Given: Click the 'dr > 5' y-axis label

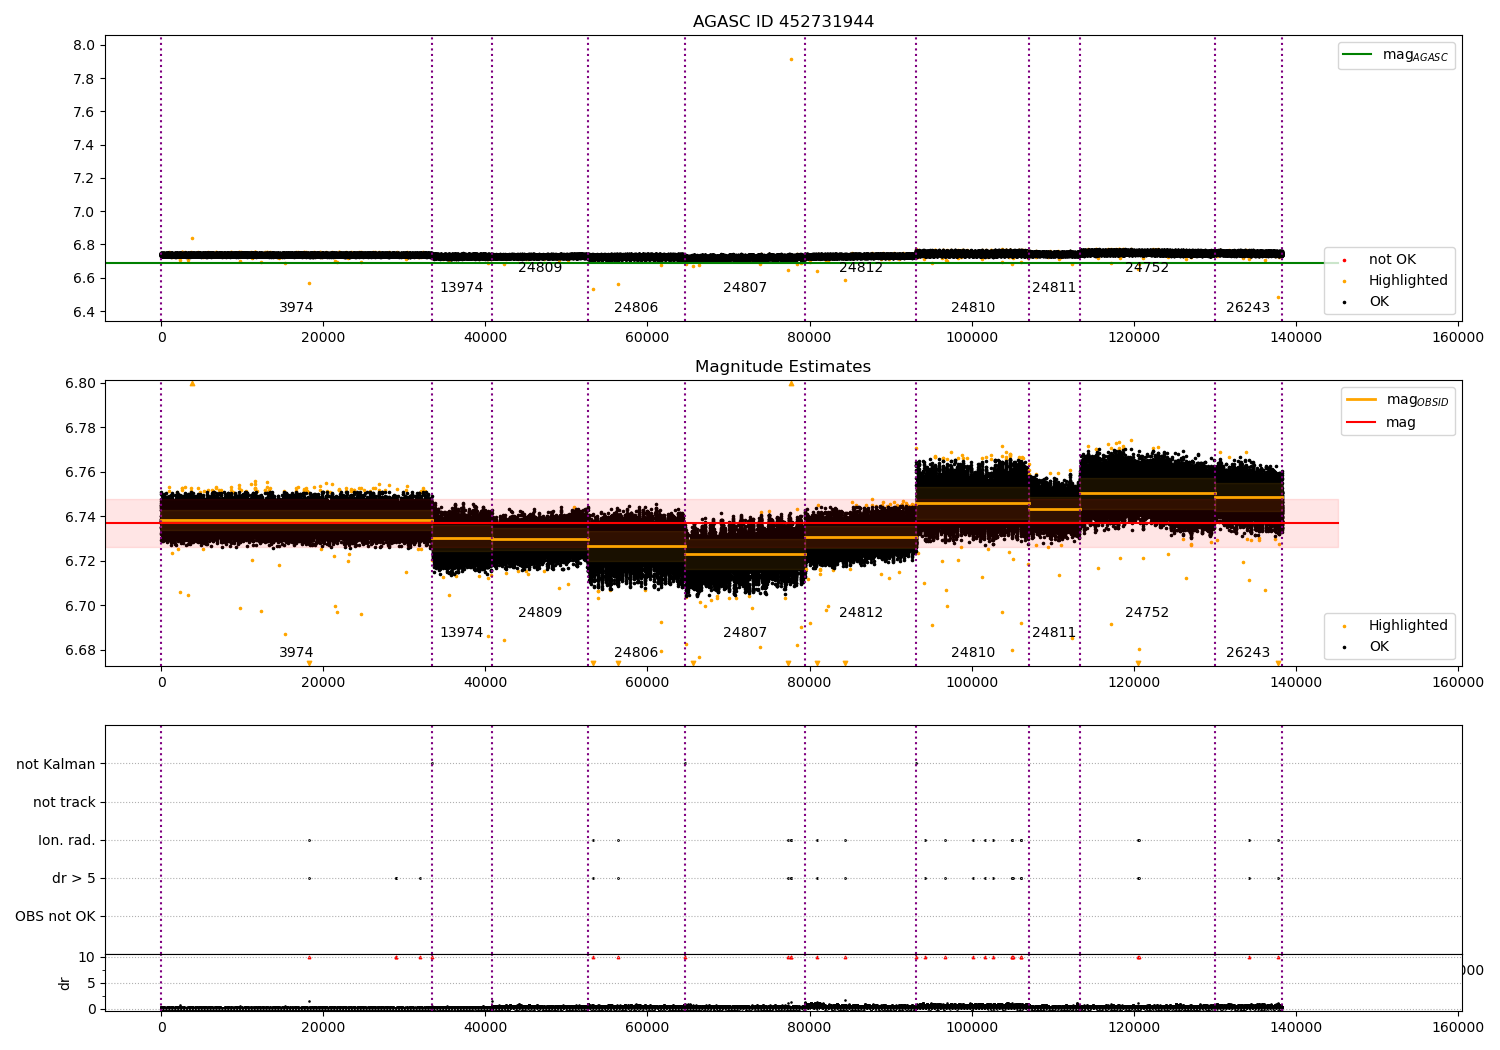Looking at the screenshot, I should [x=74, y=878].
